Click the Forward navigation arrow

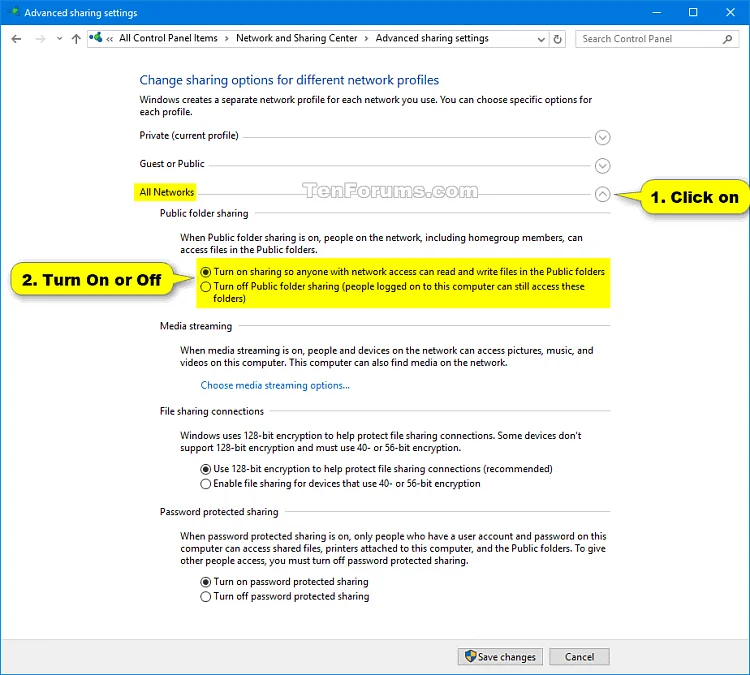click(41, 39)
